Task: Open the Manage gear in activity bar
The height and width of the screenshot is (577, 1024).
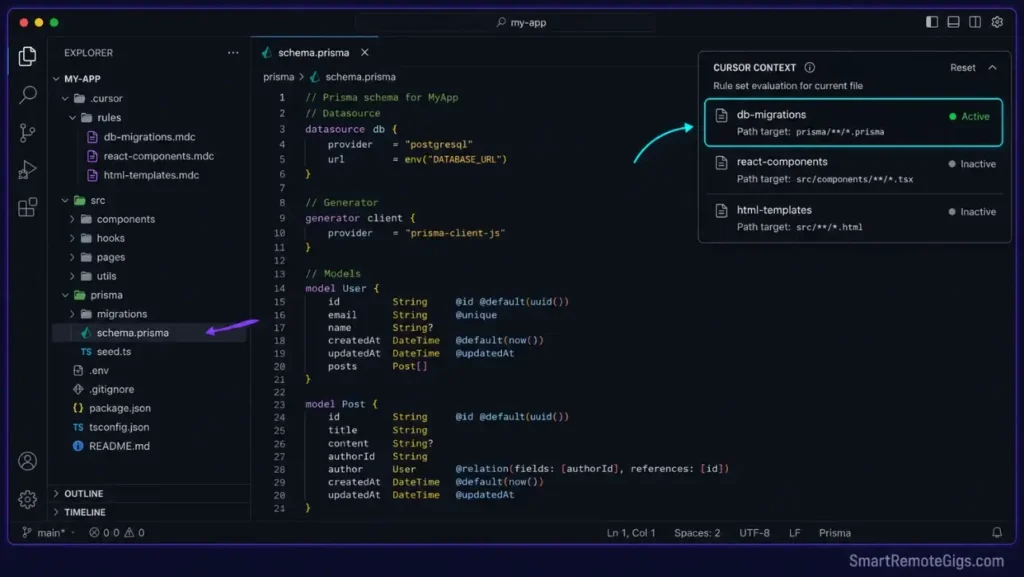Action: 27,499
